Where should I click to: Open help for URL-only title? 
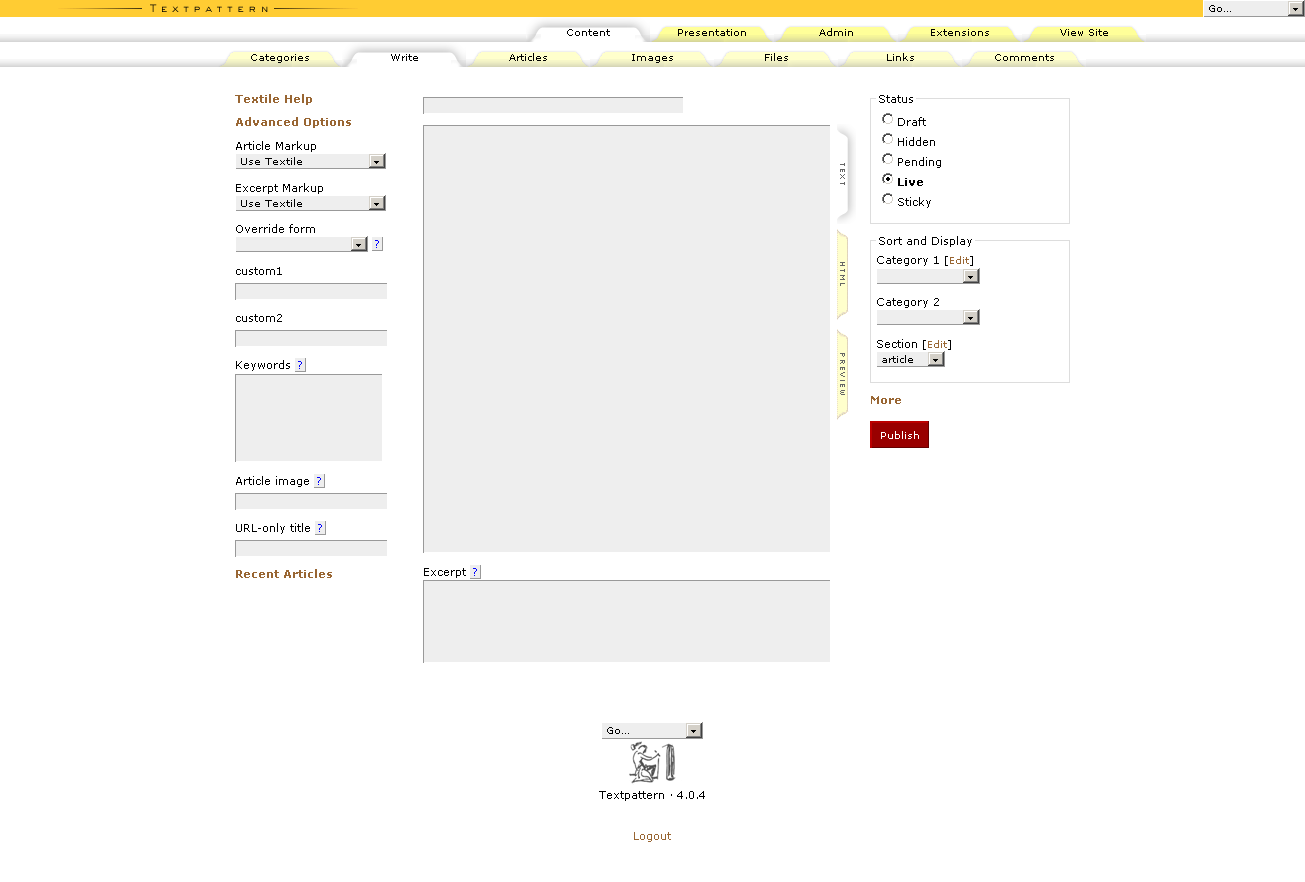click(320, 528)
